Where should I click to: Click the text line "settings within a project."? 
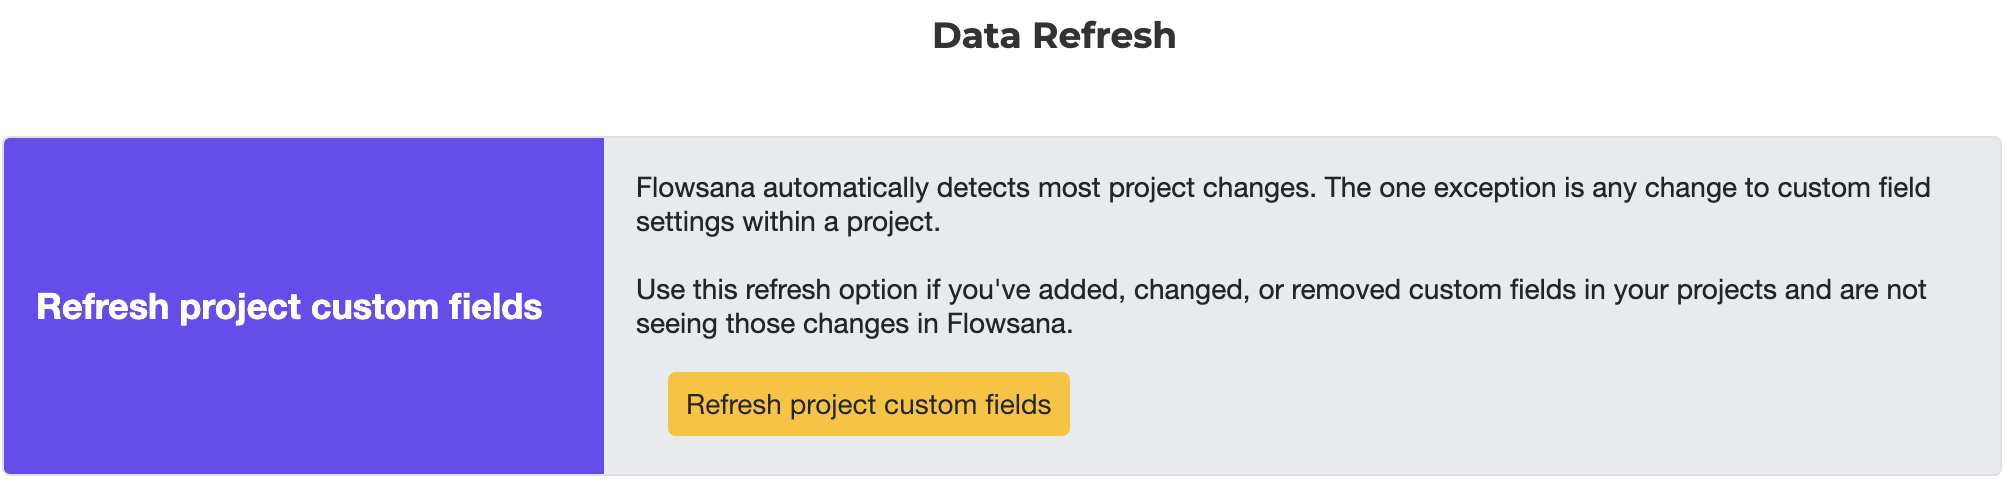point(788,222)
